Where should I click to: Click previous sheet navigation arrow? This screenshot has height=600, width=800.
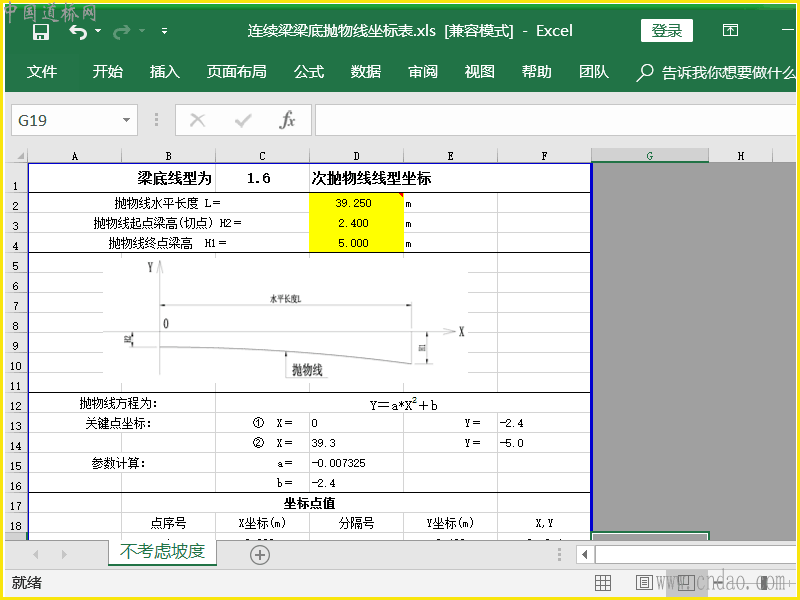[x=35, y=554]
